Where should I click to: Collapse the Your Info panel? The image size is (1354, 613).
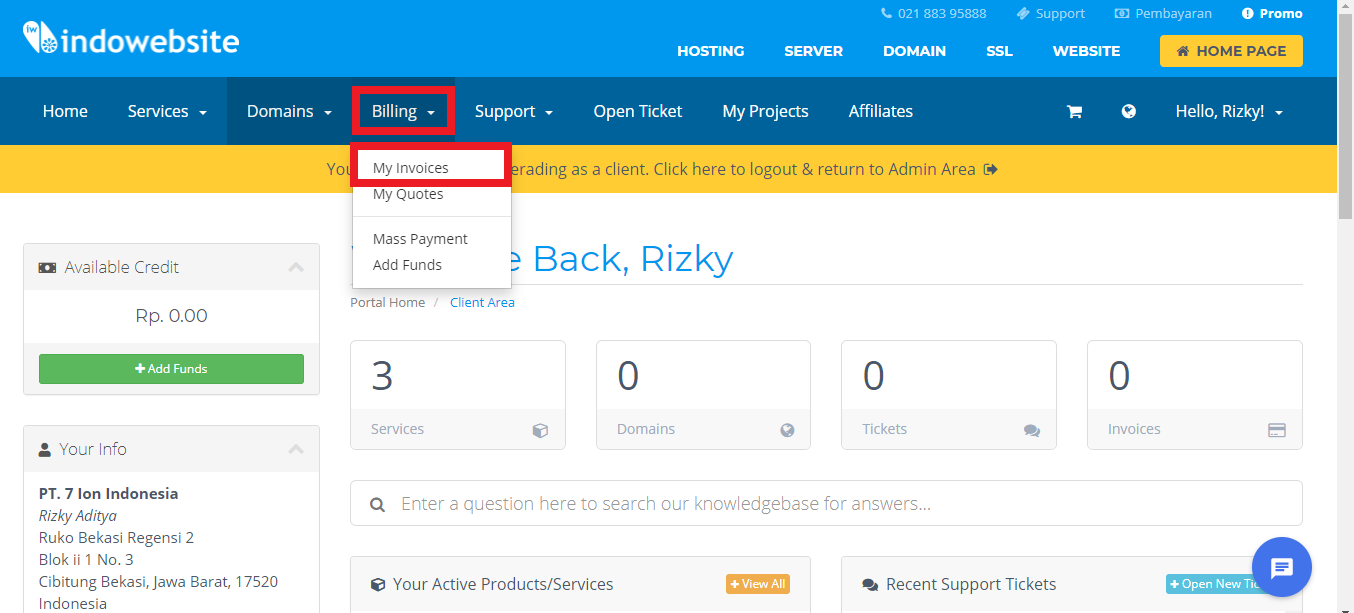296,449
